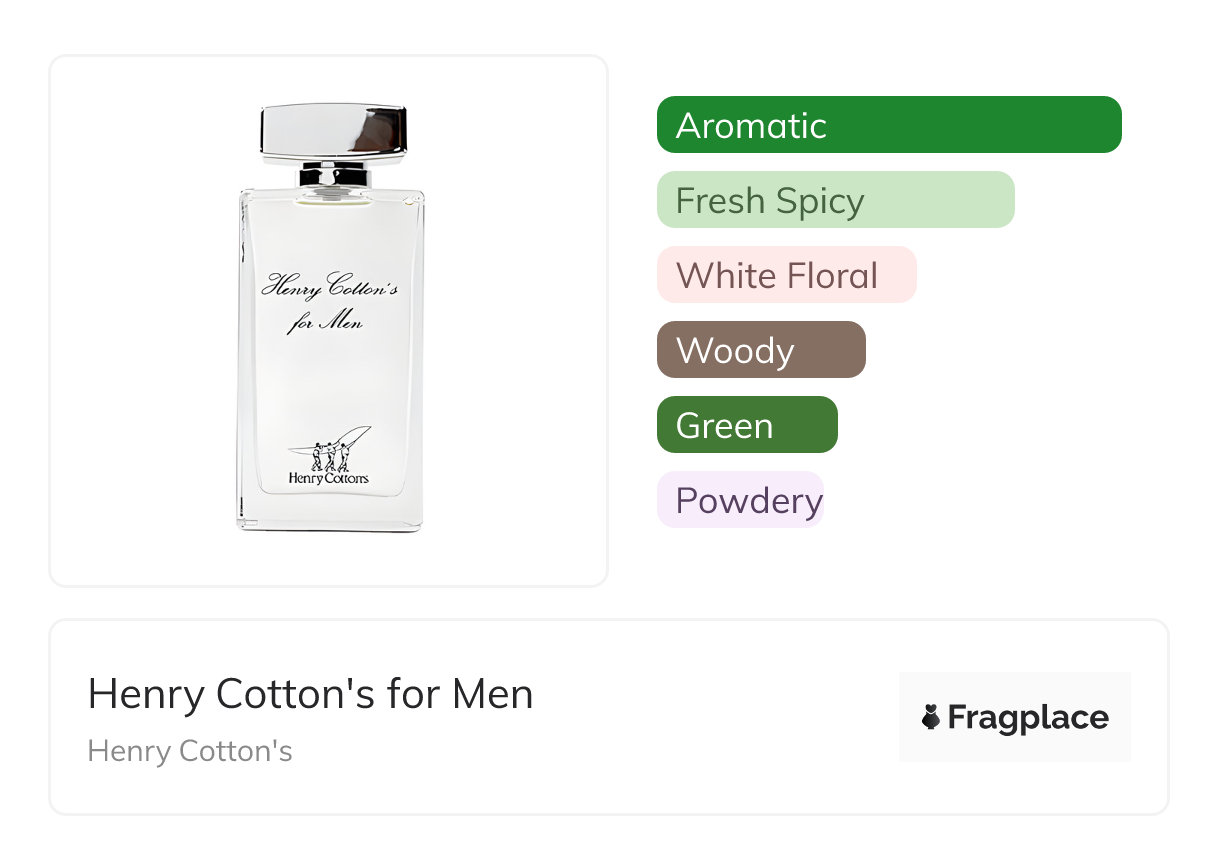Open the Henry Cotton's for Men title

tap(310, 694)
